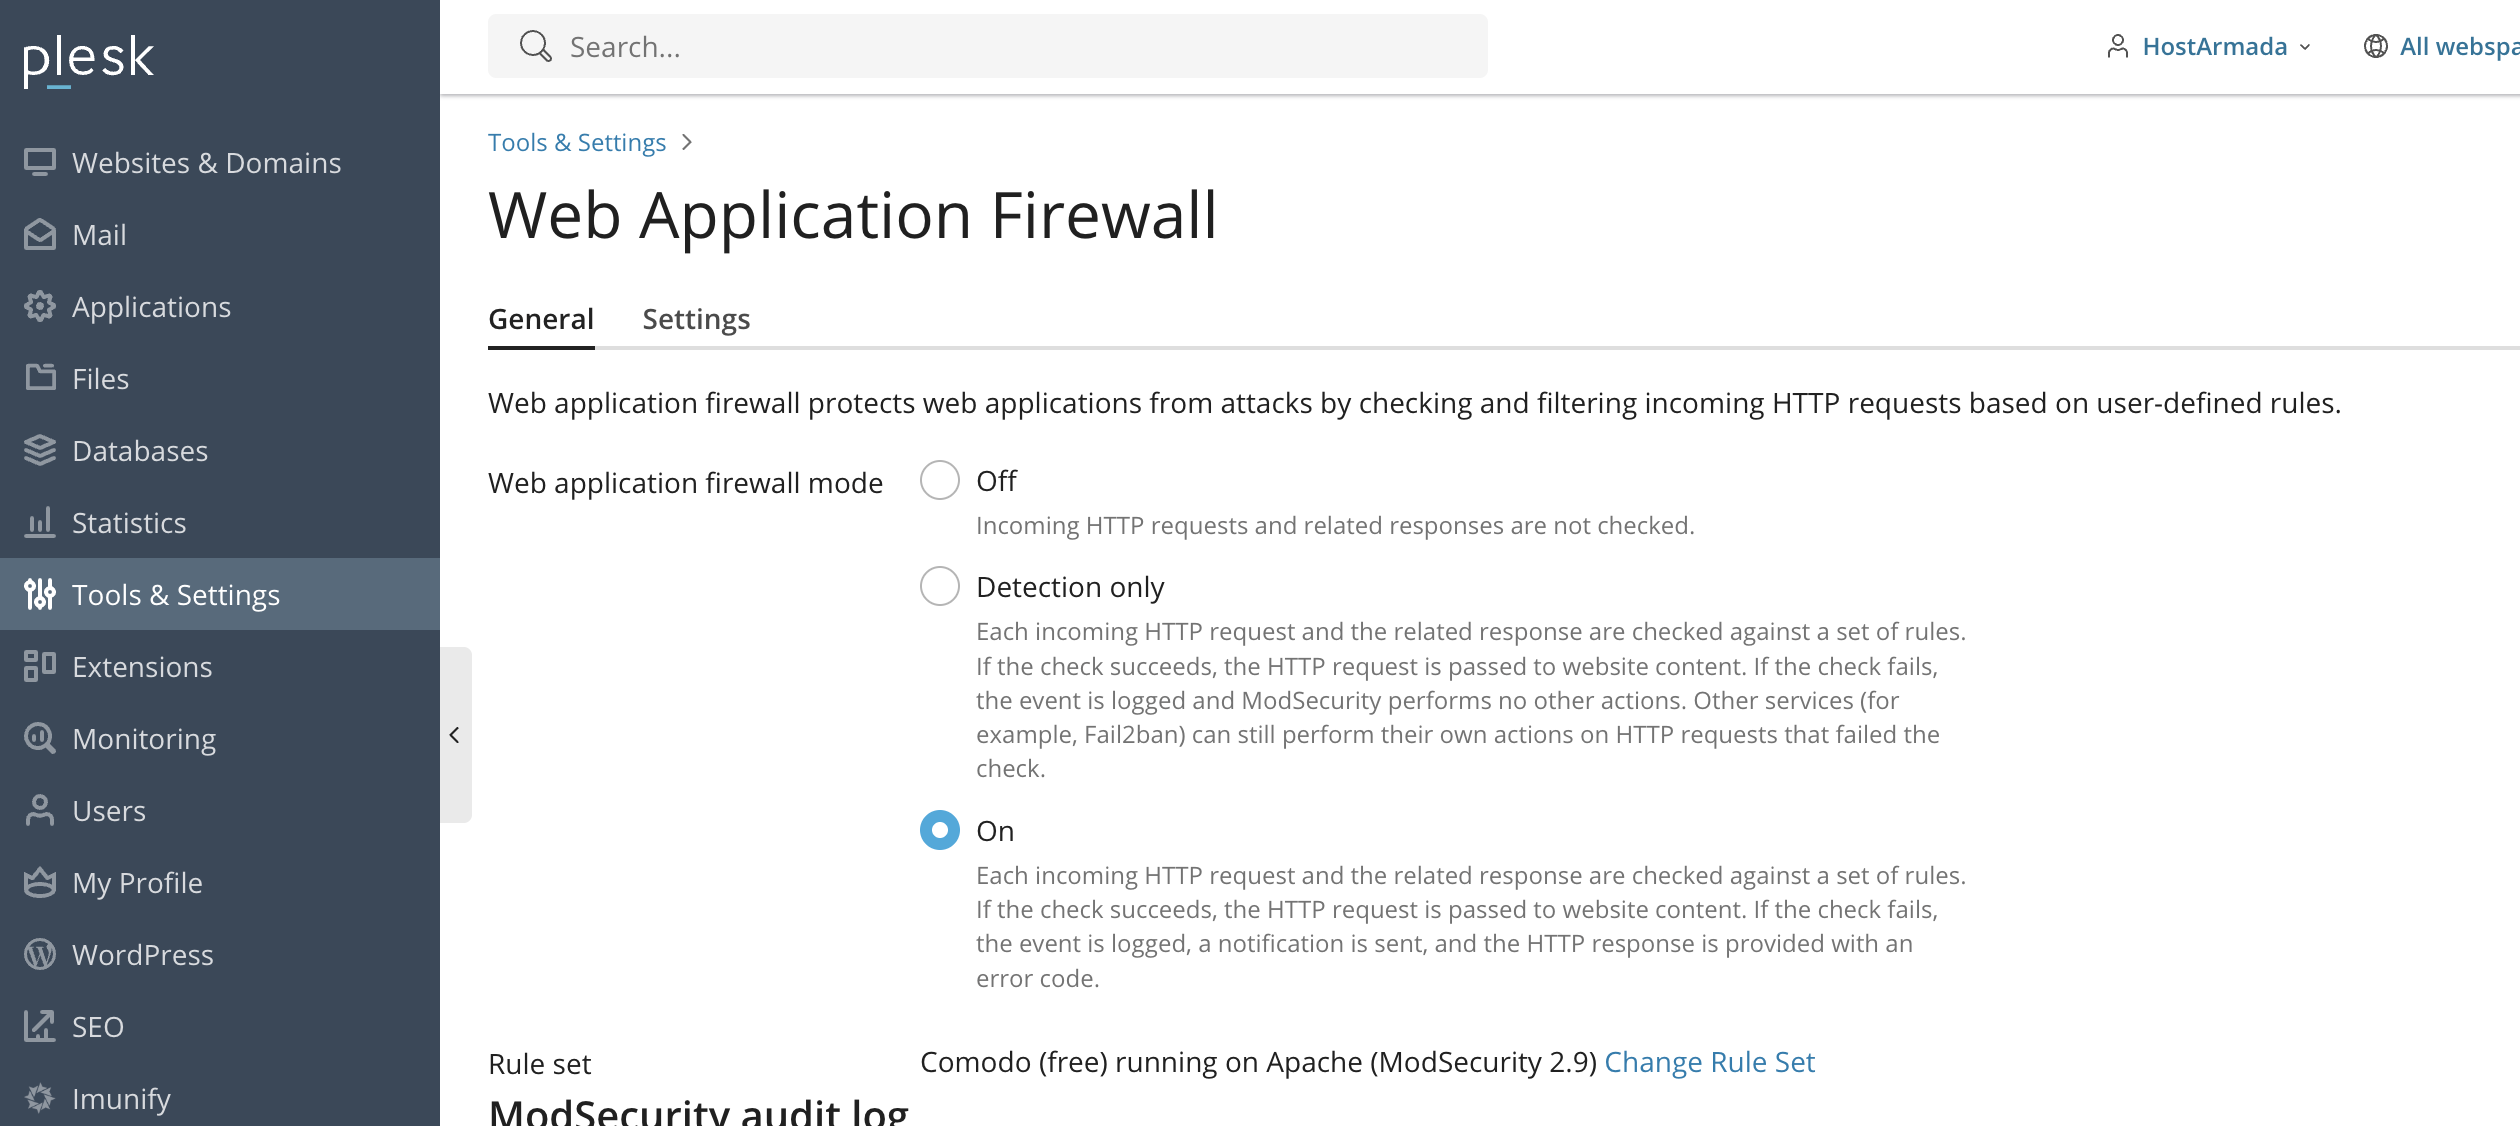This screenshot has height=1126, width=2520.
Task: Click the Imunify gear icon in sidebar
Action: click(x=40, y=1098)
